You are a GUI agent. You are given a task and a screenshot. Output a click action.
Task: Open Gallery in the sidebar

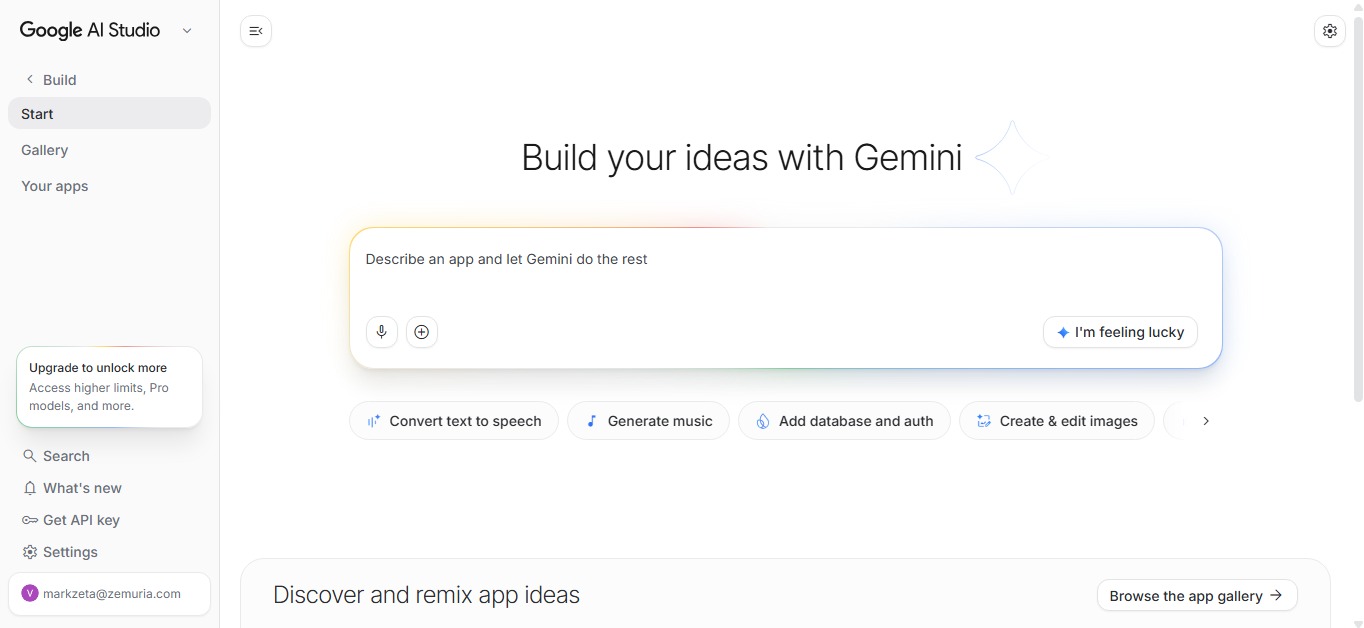[x=109, y=150]
